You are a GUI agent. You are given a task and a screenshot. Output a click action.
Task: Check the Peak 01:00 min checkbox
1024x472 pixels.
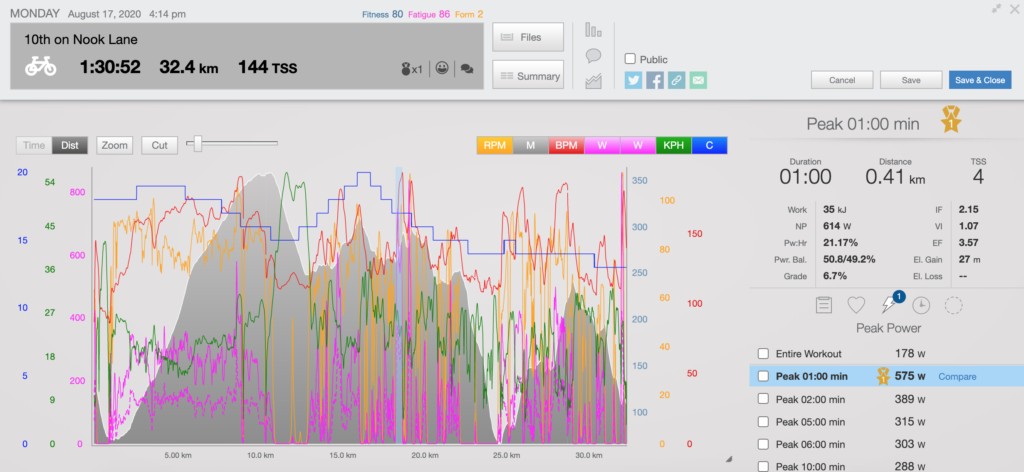[x=763, y=376]
